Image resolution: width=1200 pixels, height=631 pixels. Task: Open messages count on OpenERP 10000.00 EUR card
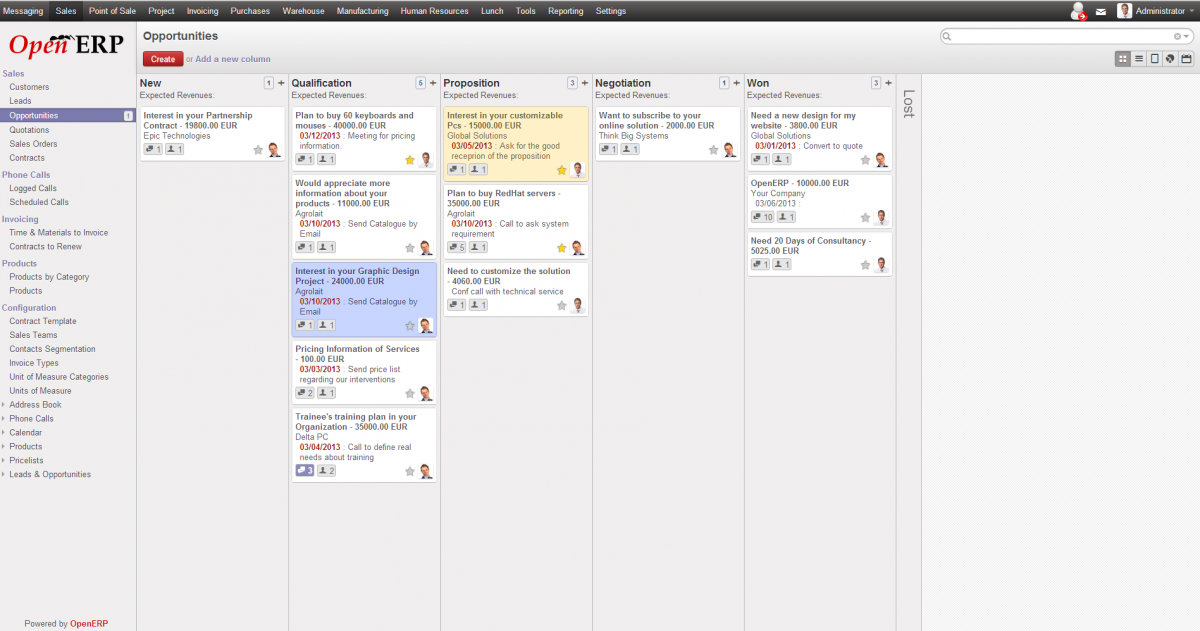pos(762,216)
